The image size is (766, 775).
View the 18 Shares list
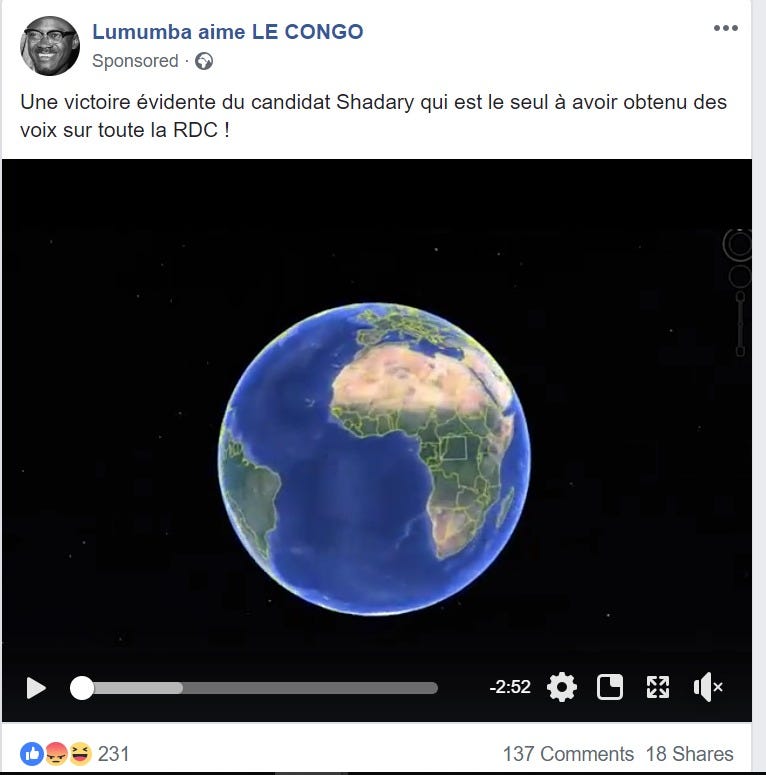click(689, 754)
